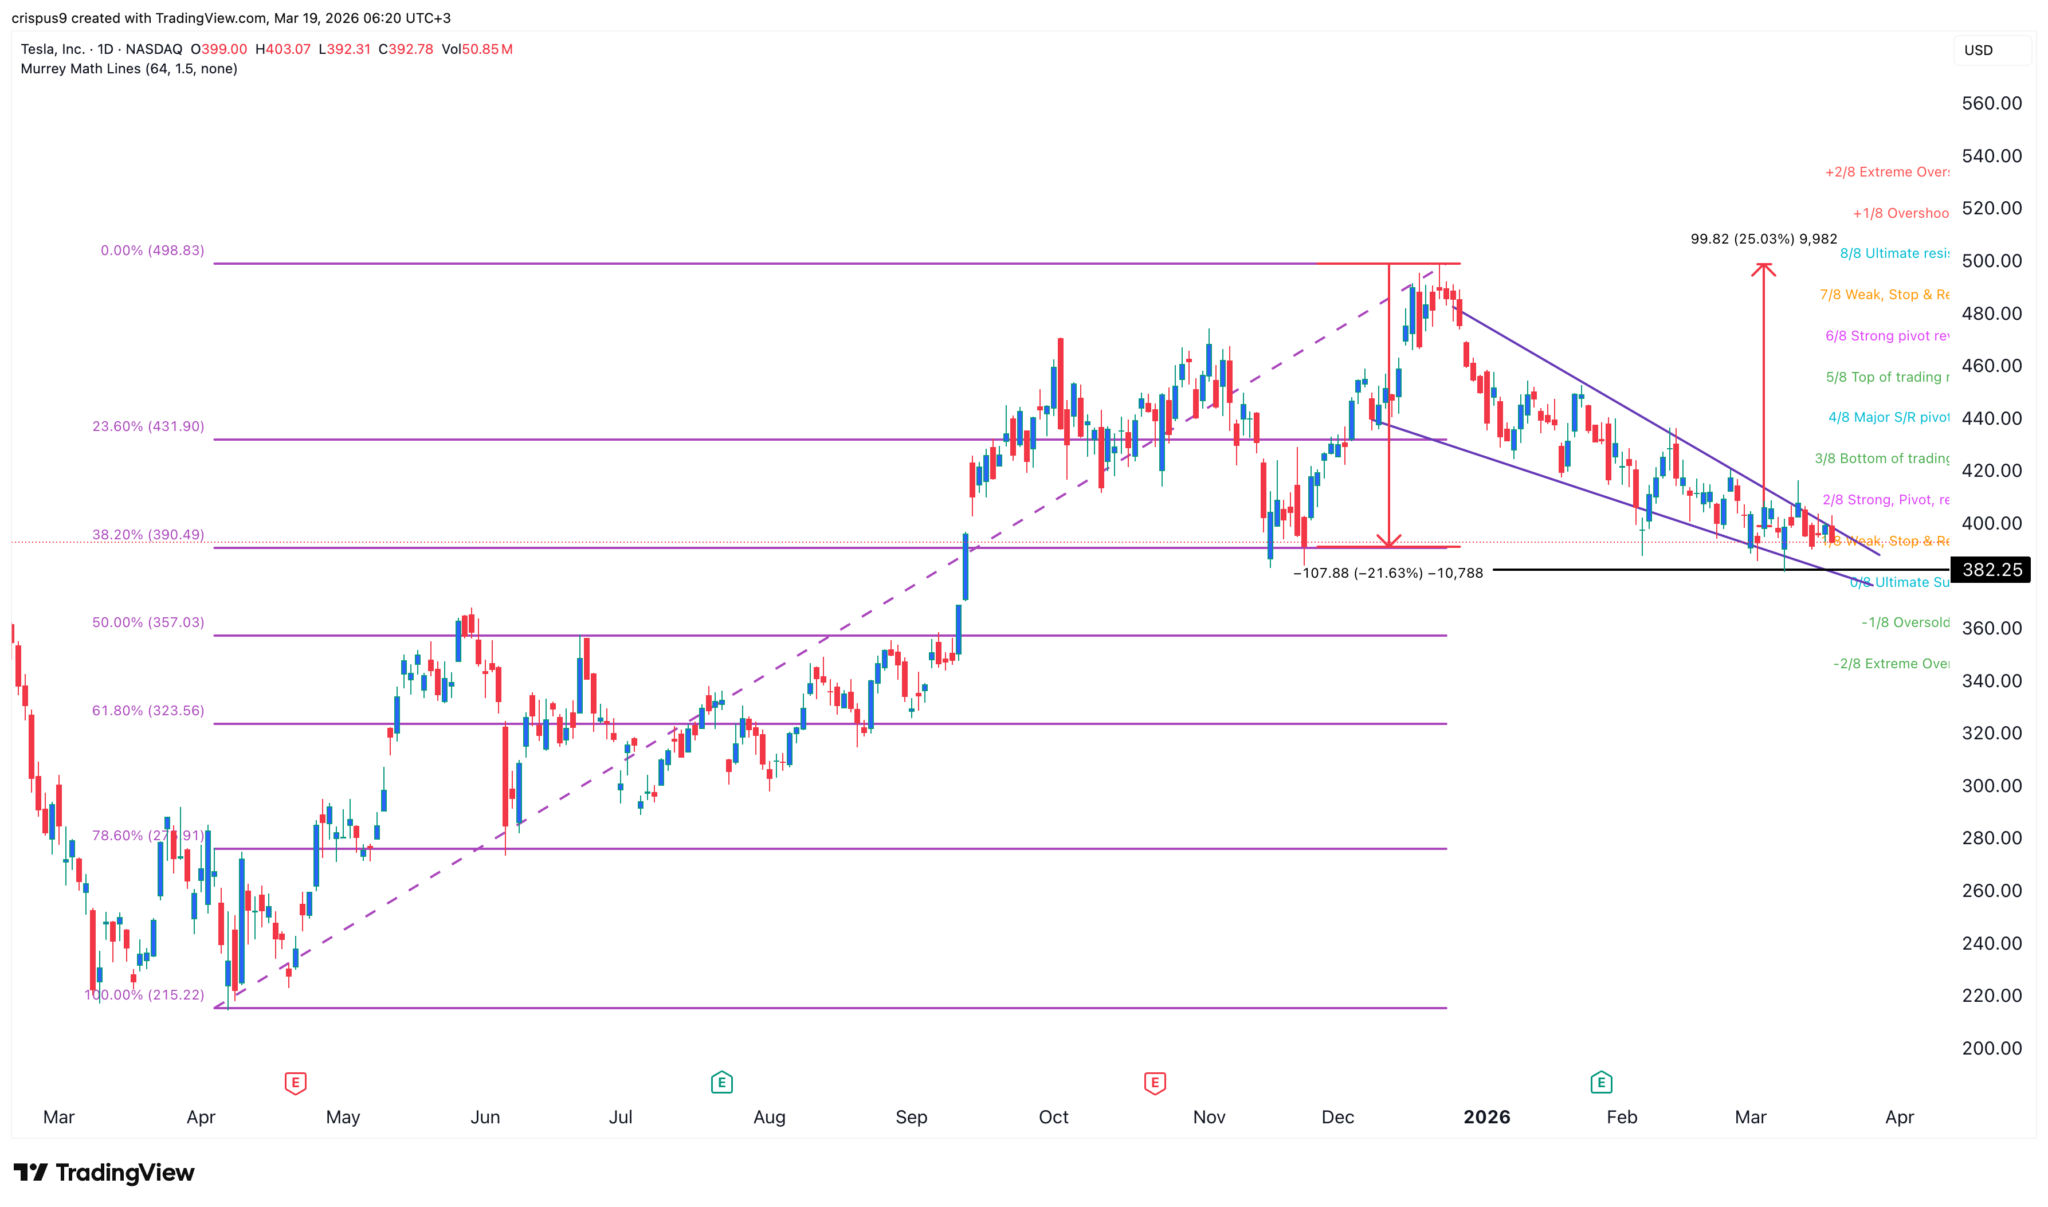Click the green earnings marker in late January
This screenshot has height=1207, width=2048.
pyautogui.click(x=1601, y=1082)
